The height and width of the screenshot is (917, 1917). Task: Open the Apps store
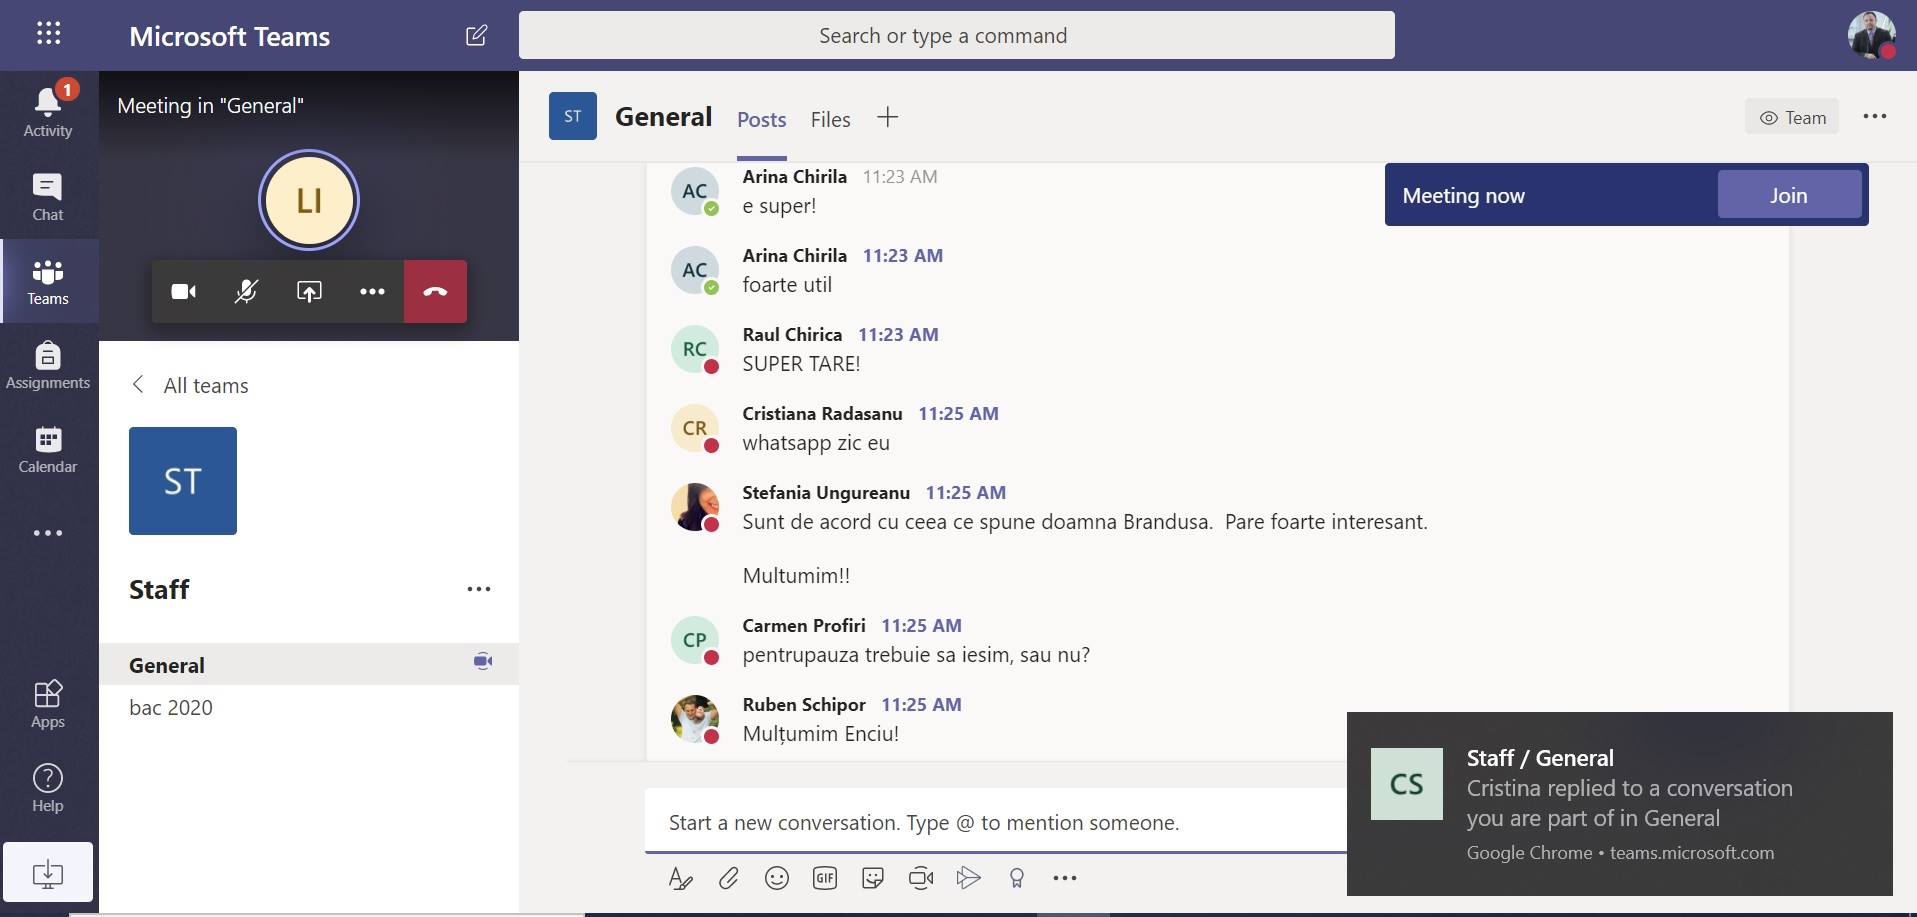(48, 704)
